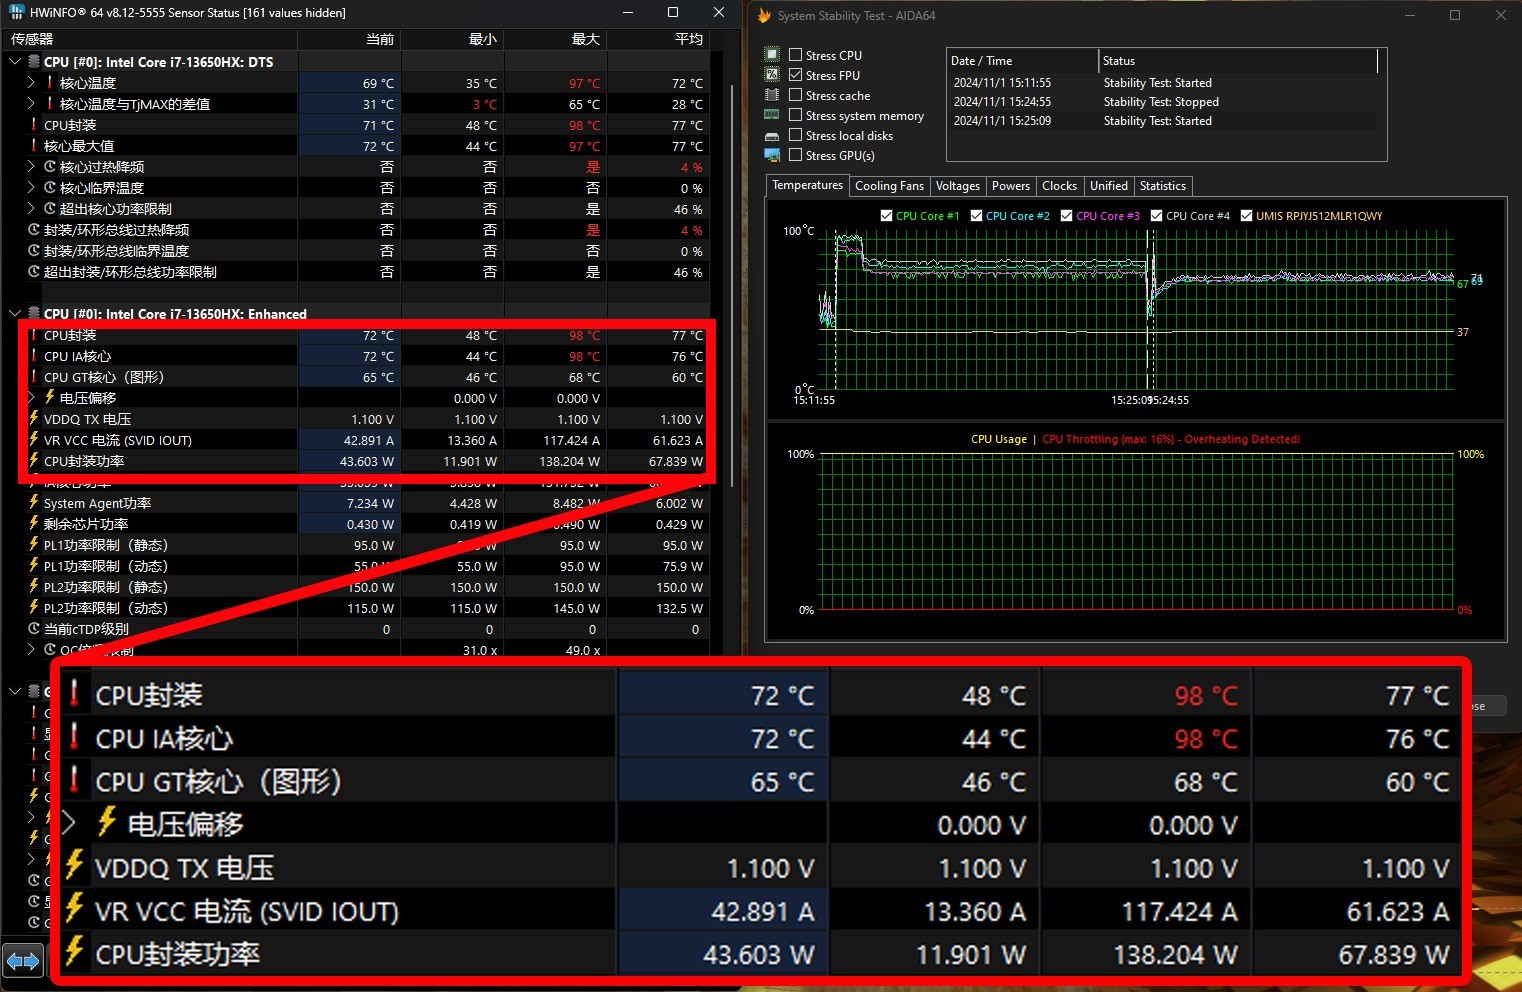Collapse the Intel Core i7-13650HX: Enhanced sensor group

pyautogui.click(x=15, y=314)
